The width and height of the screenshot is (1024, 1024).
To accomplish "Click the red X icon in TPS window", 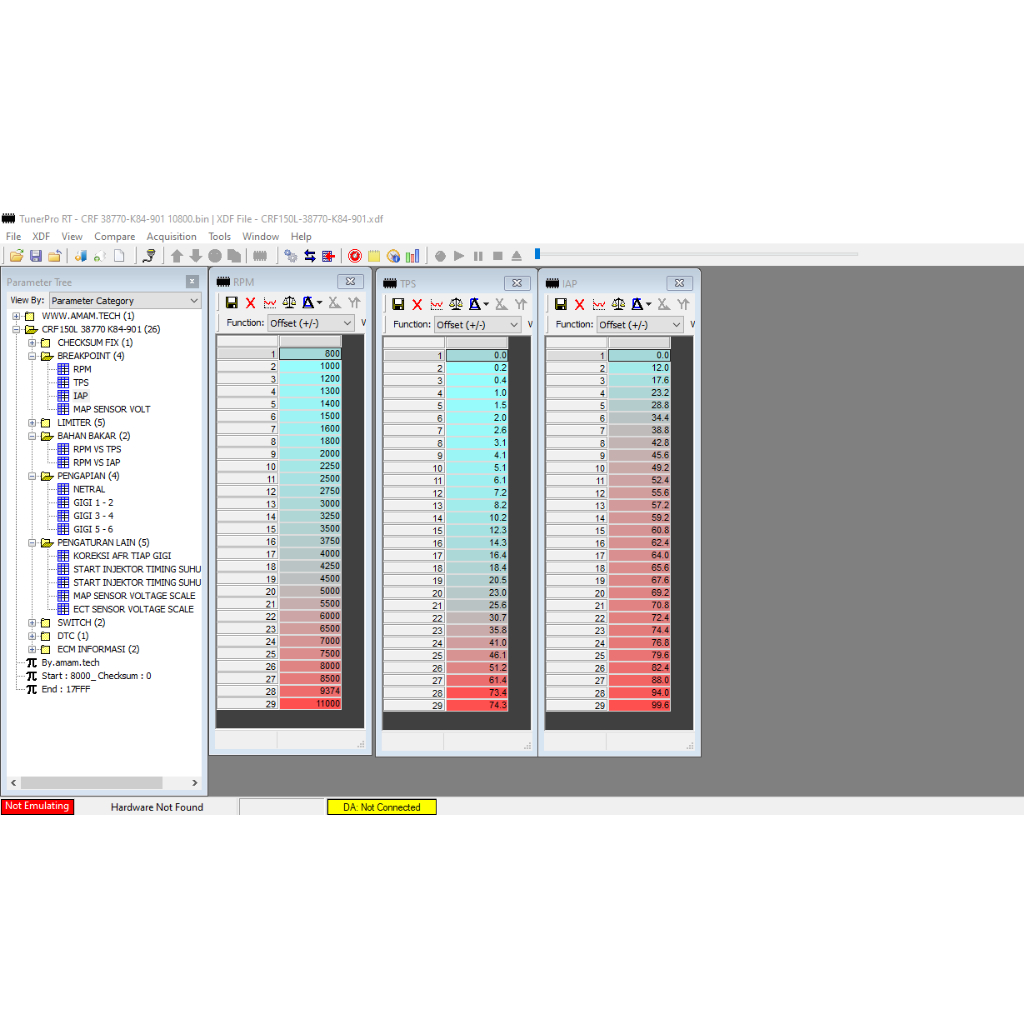I will [x=417, y=304].
